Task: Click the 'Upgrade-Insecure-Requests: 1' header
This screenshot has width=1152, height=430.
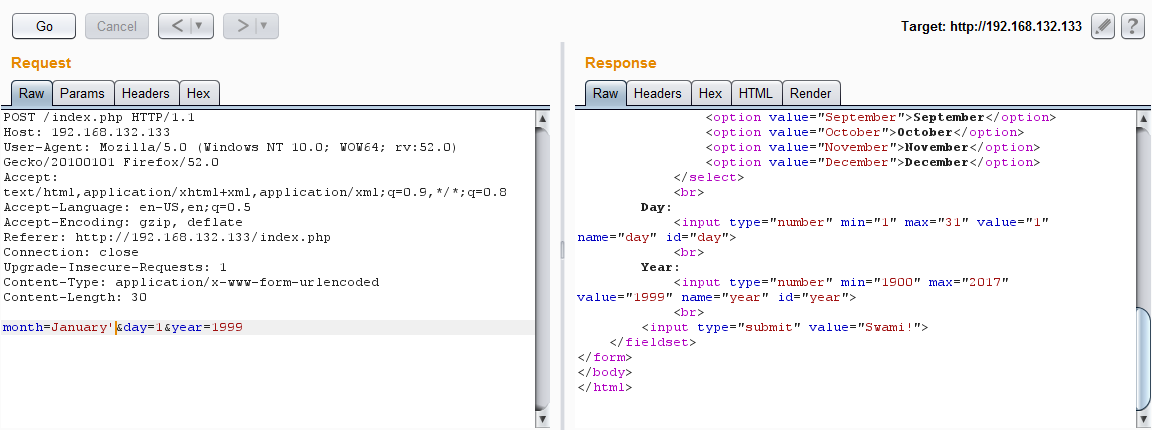Action: (115, 267)
